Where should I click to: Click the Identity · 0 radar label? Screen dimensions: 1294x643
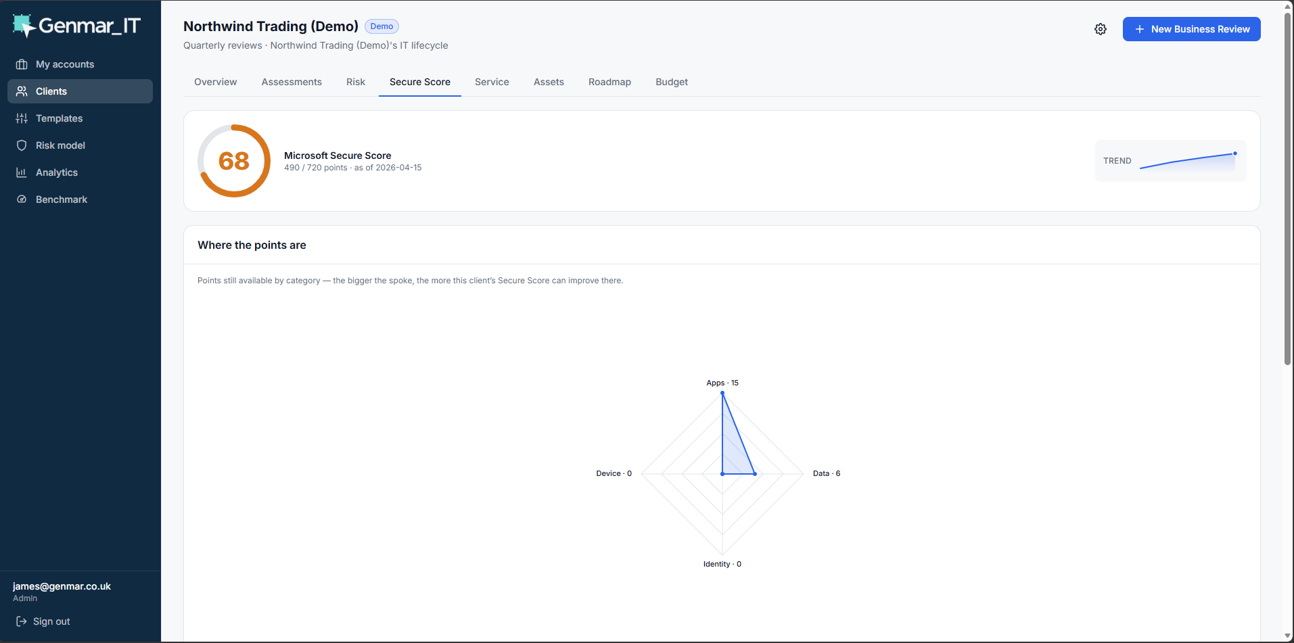coord(722,564)
